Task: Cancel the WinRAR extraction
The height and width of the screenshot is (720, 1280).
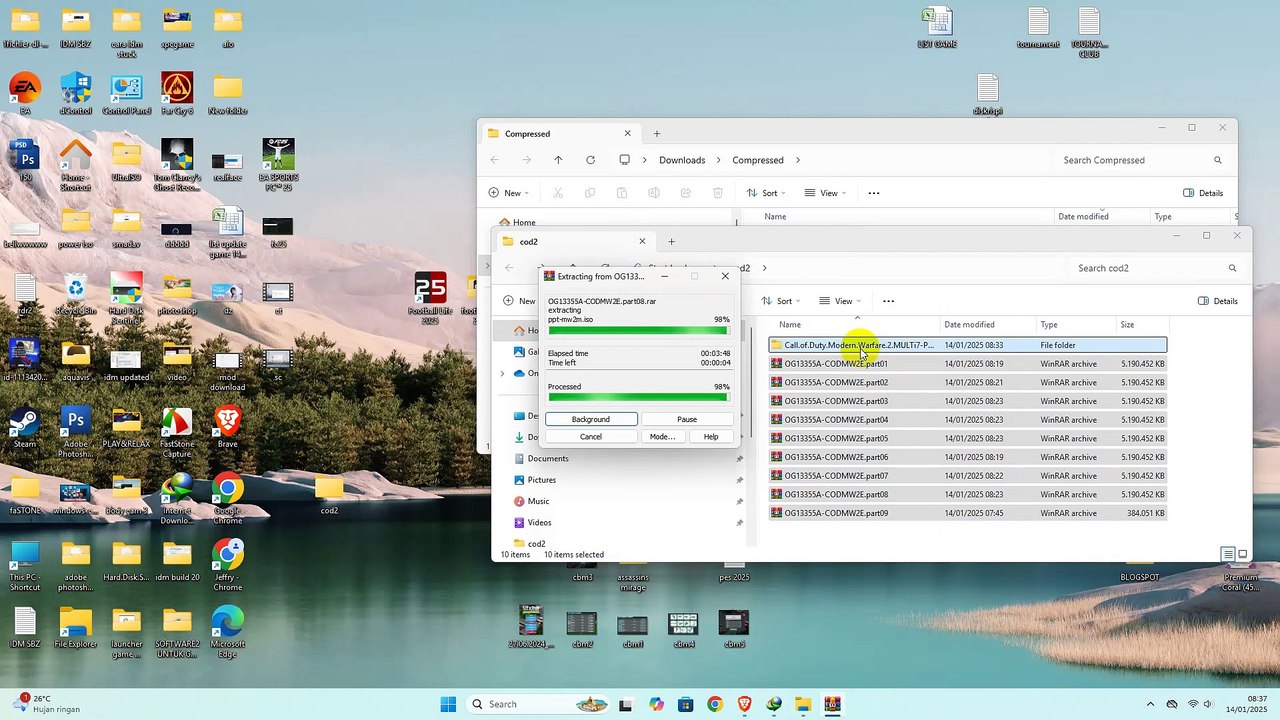Action: [x=591, y=437]
